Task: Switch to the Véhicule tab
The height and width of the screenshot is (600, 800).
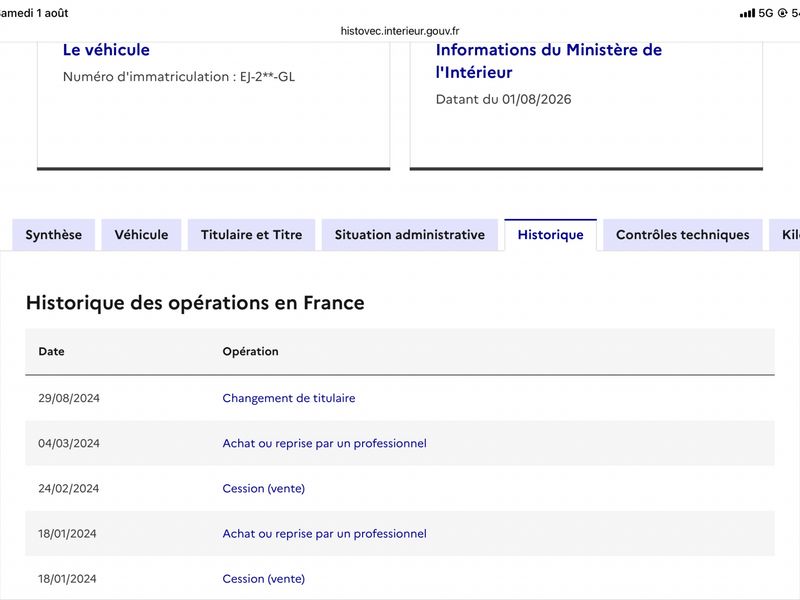Action: 141,235
